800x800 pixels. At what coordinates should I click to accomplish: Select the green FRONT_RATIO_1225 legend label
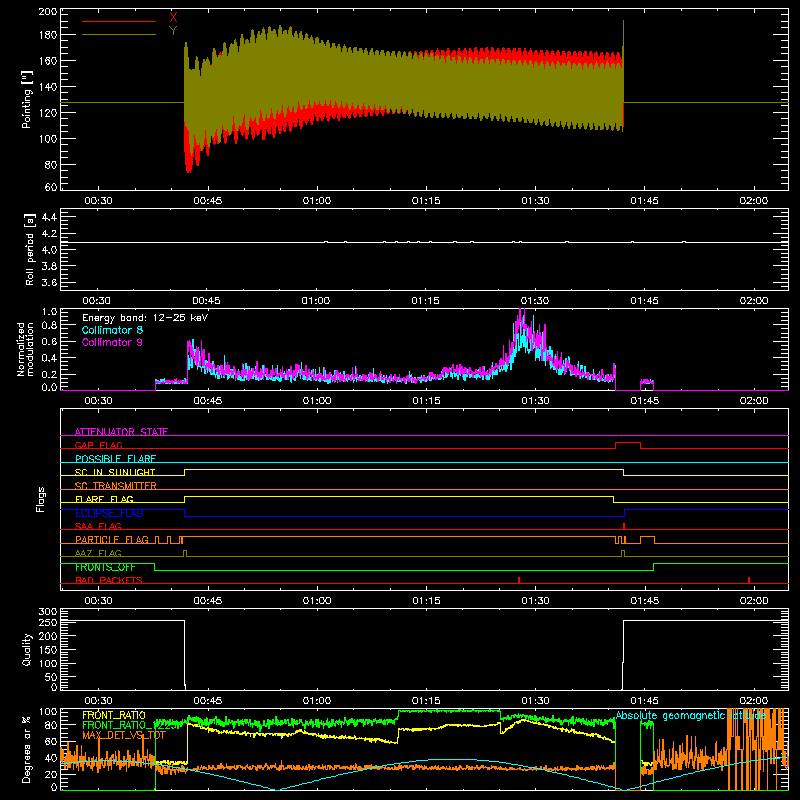pyautogui.click(x=129, y=725)
